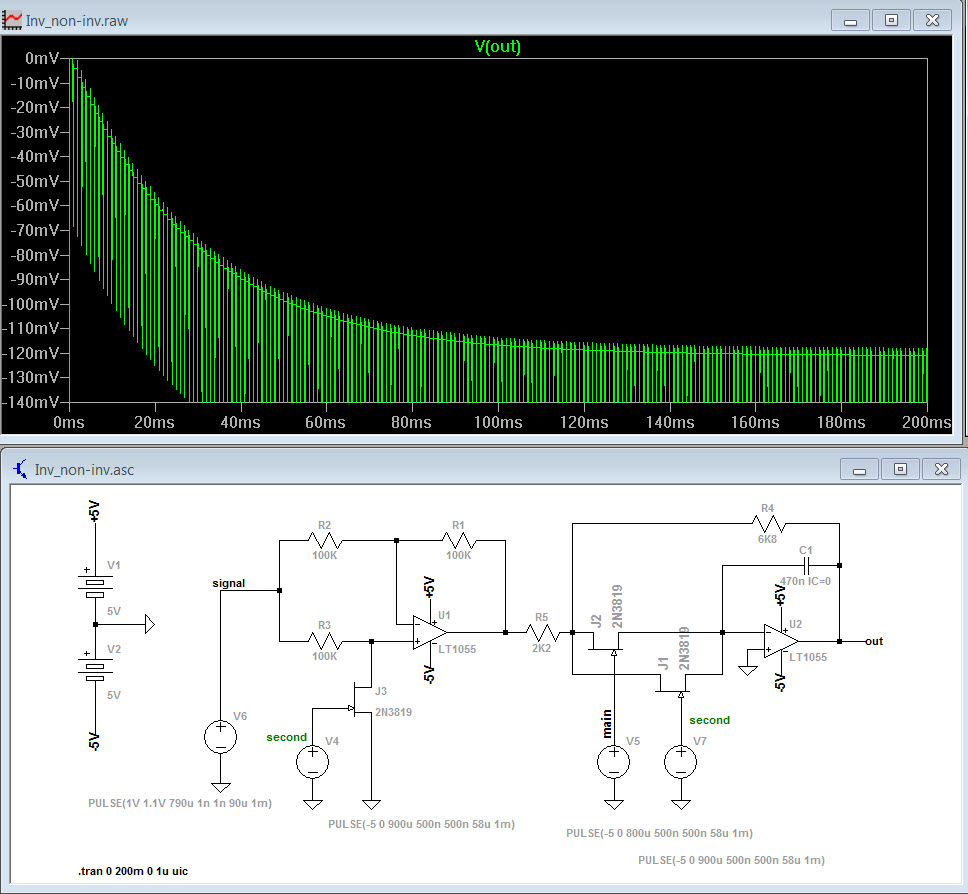Click the out net label at U2 output
Screen dimensions: 968x894
pyautogui.click(x=873, y=641)
